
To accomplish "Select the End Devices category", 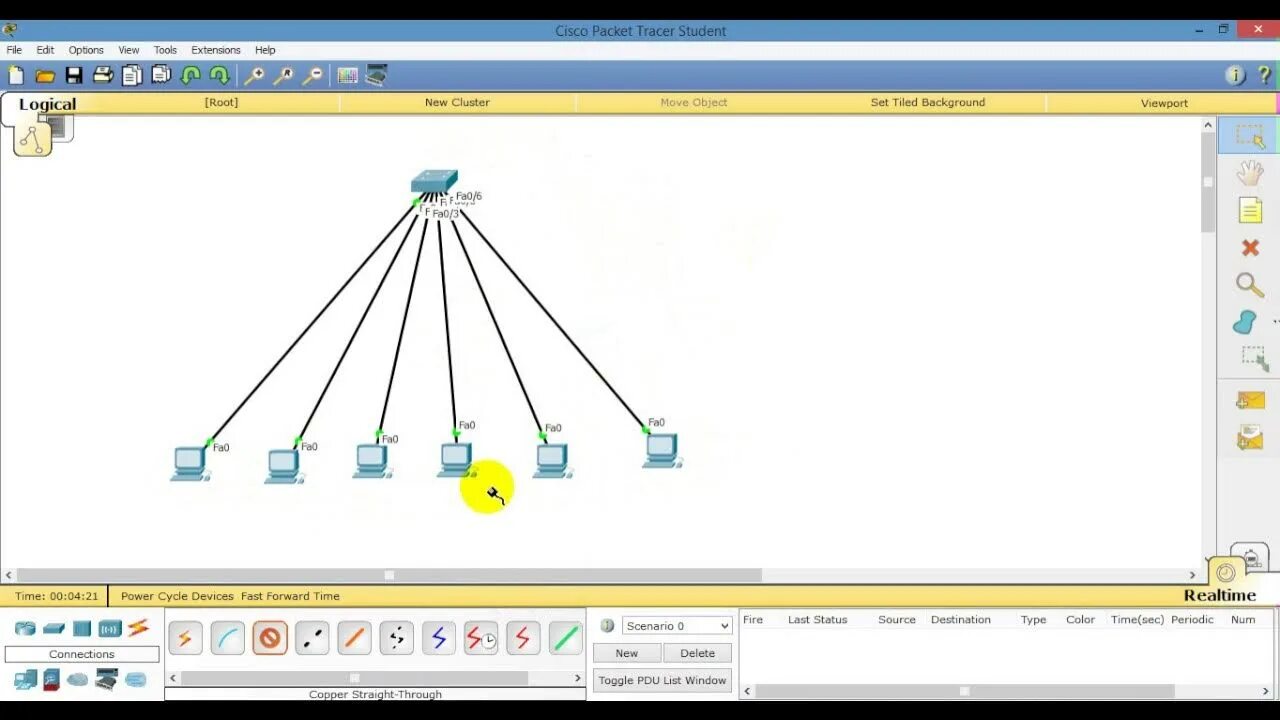I will pyautogui.click(x=25, y=680).
